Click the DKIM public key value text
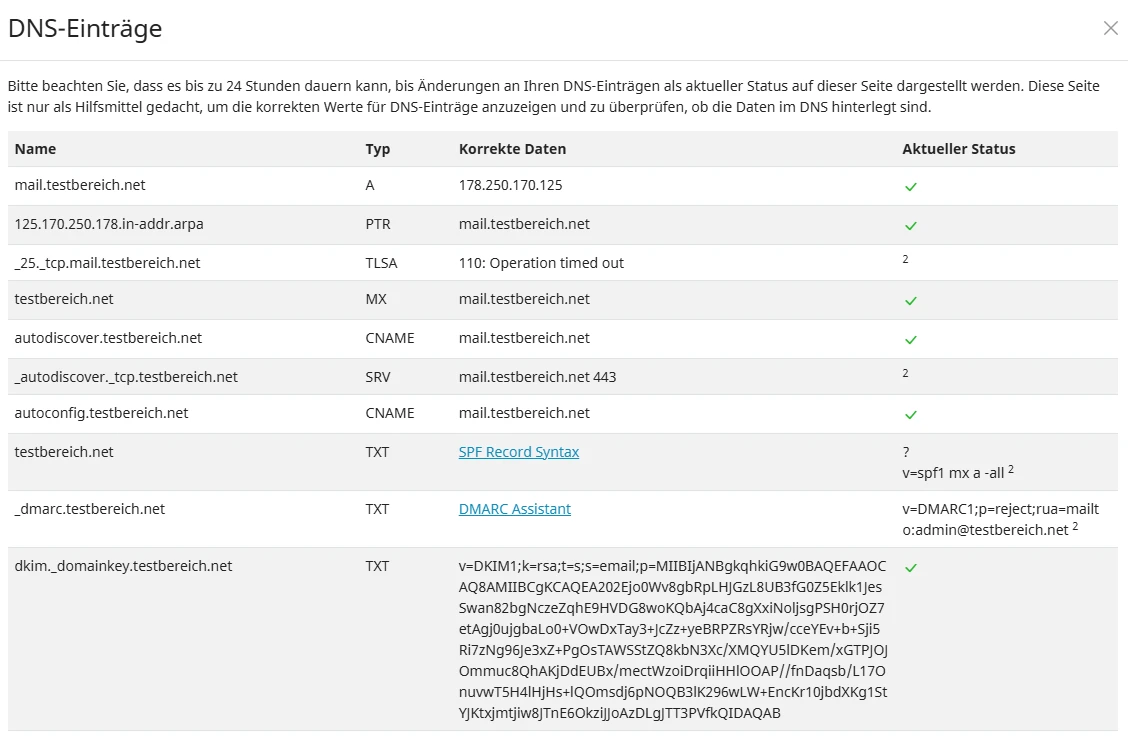The height and width of the screenshot is (739, 1128). (x=673, y=640)
